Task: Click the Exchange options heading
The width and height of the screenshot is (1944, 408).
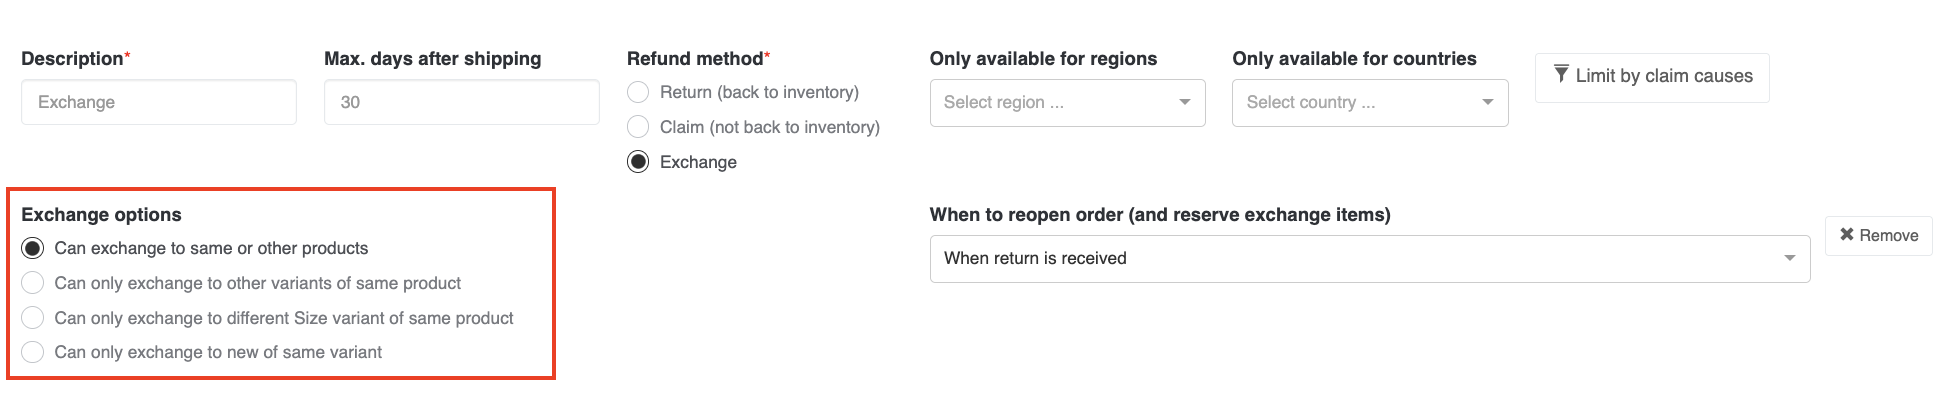Action: pyautogui.click(x=101, y=215)
